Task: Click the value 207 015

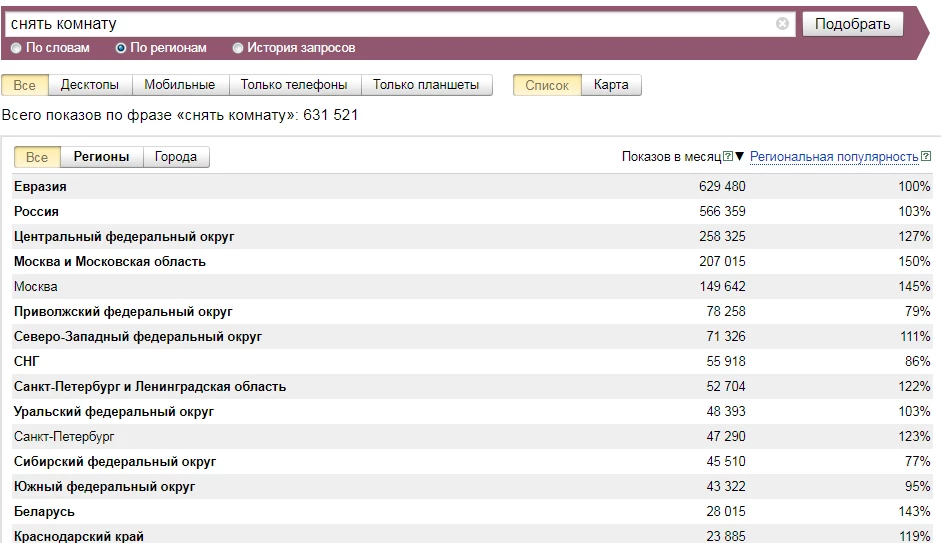Action: pos(722,262)
